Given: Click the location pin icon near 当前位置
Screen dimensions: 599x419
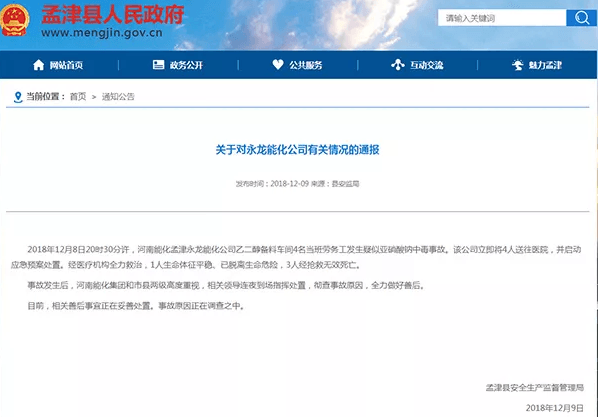Looking at the screenshot, I should pos(18,97).
